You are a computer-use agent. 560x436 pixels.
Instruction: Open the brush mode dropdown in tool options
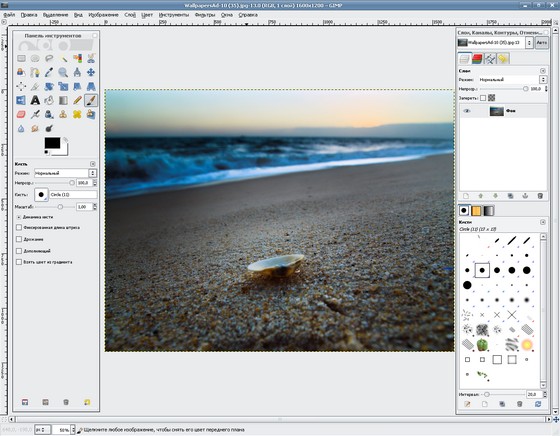[65, 173]
